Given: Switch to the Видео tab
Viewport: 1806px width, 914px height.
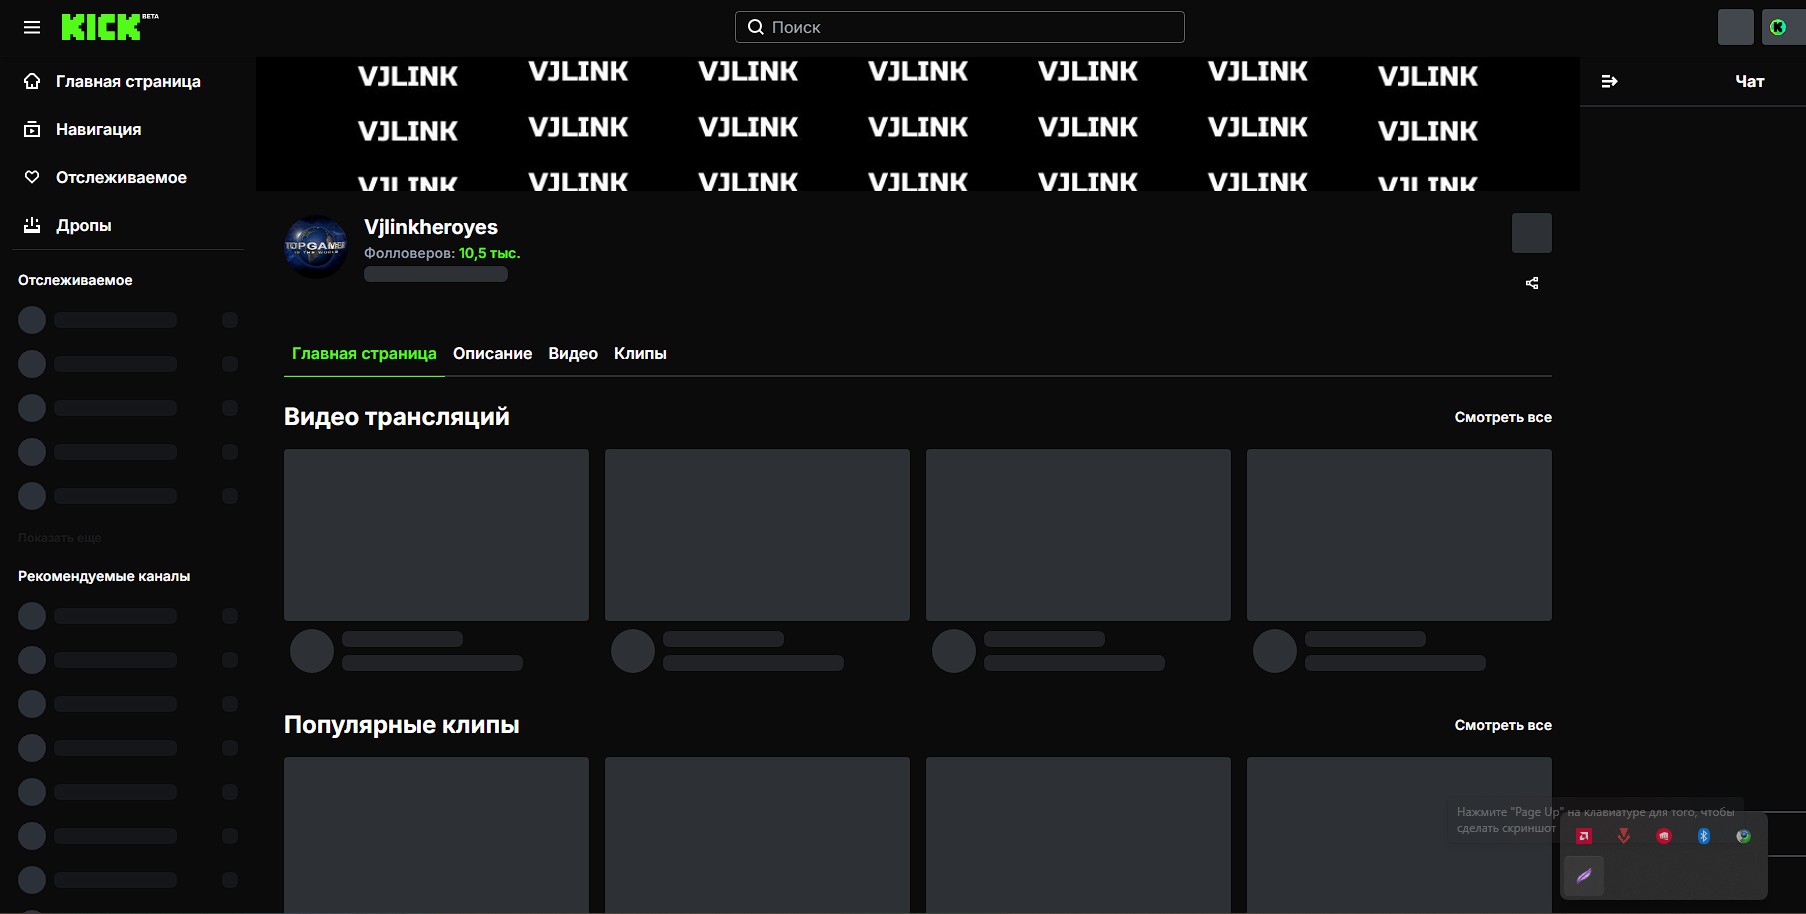Looking at the screenshot, I should click(573, 353).
